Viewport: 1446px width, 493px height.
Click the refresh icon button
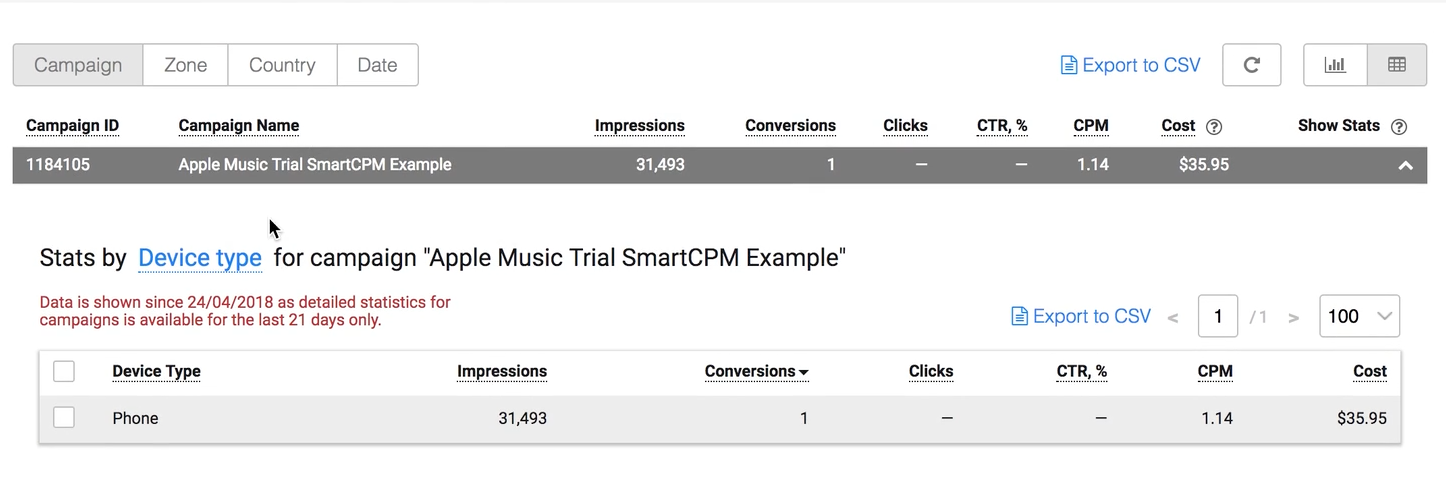tap(1251, 65)
